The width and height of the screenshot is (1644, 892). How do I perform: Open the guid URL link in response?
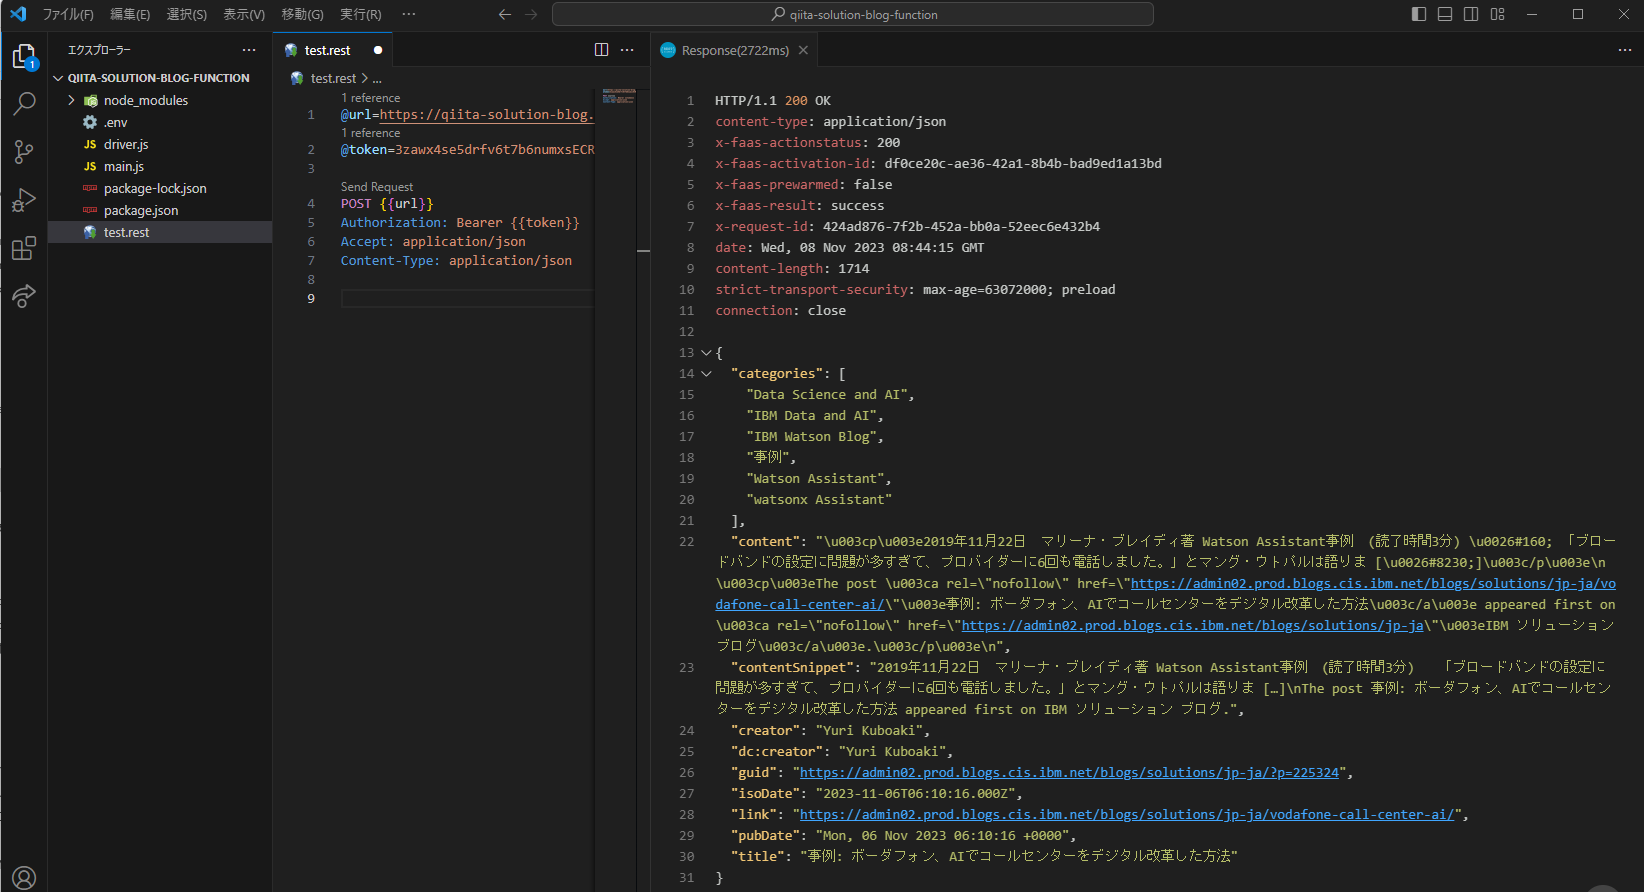click(1068, 773)
